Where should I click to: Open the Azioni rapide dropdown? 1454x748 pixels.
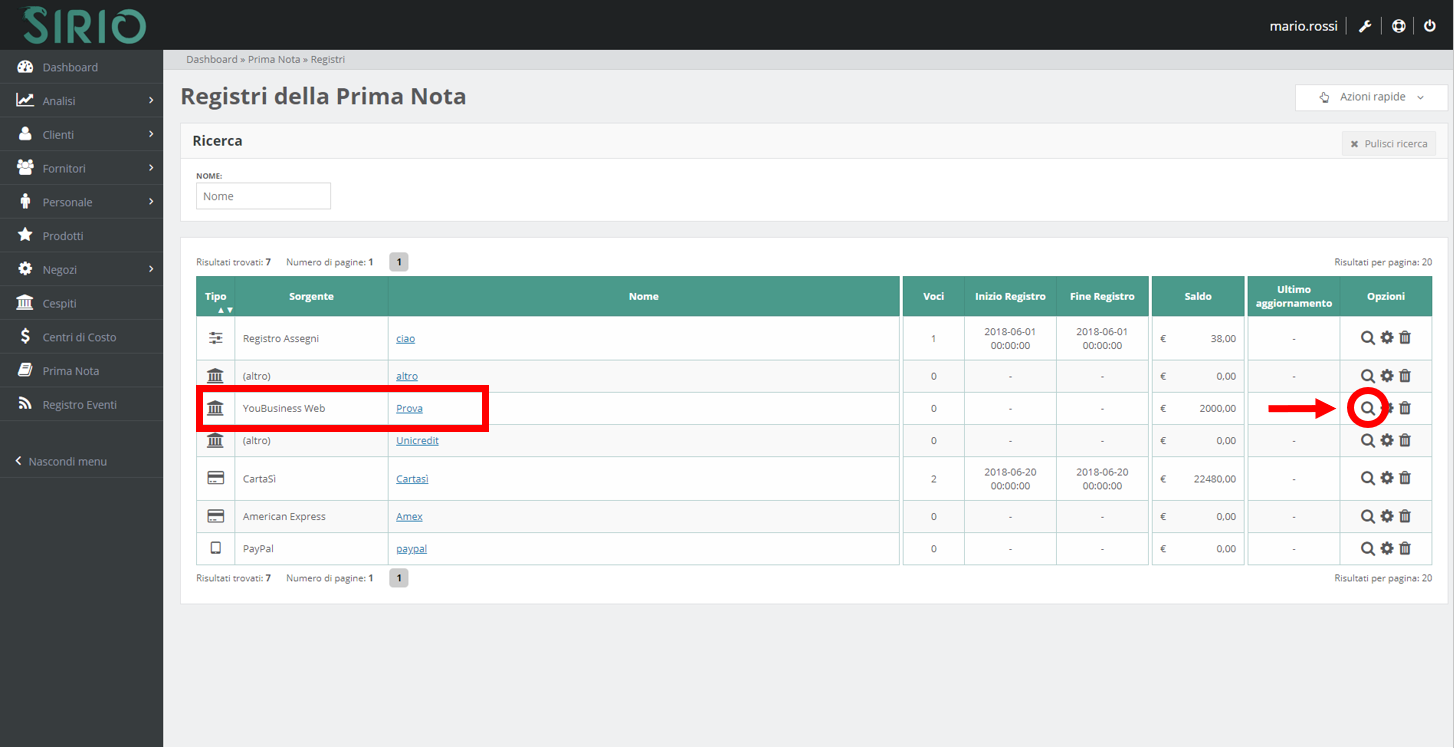tap(1372, 97)
